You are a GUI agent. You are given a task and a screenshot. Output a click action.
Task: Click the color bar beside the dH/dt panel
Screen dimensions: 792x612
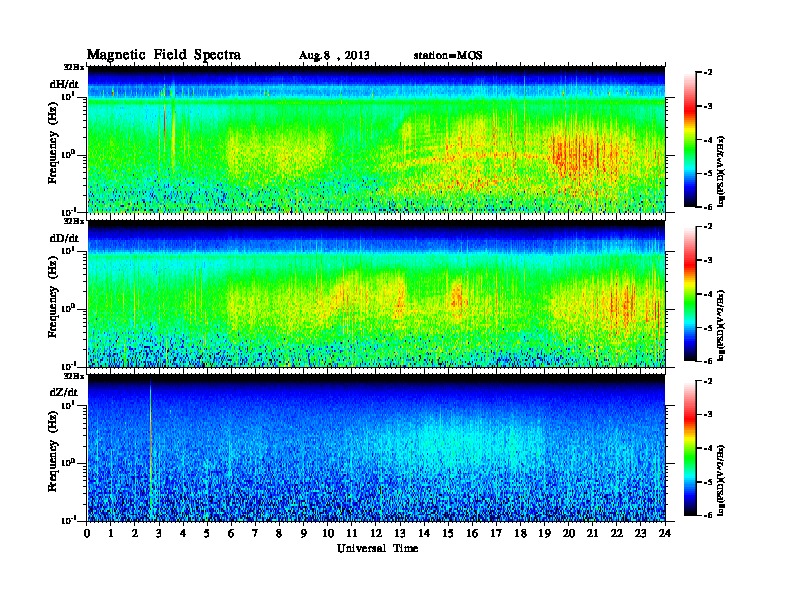[x=690, y=140]
